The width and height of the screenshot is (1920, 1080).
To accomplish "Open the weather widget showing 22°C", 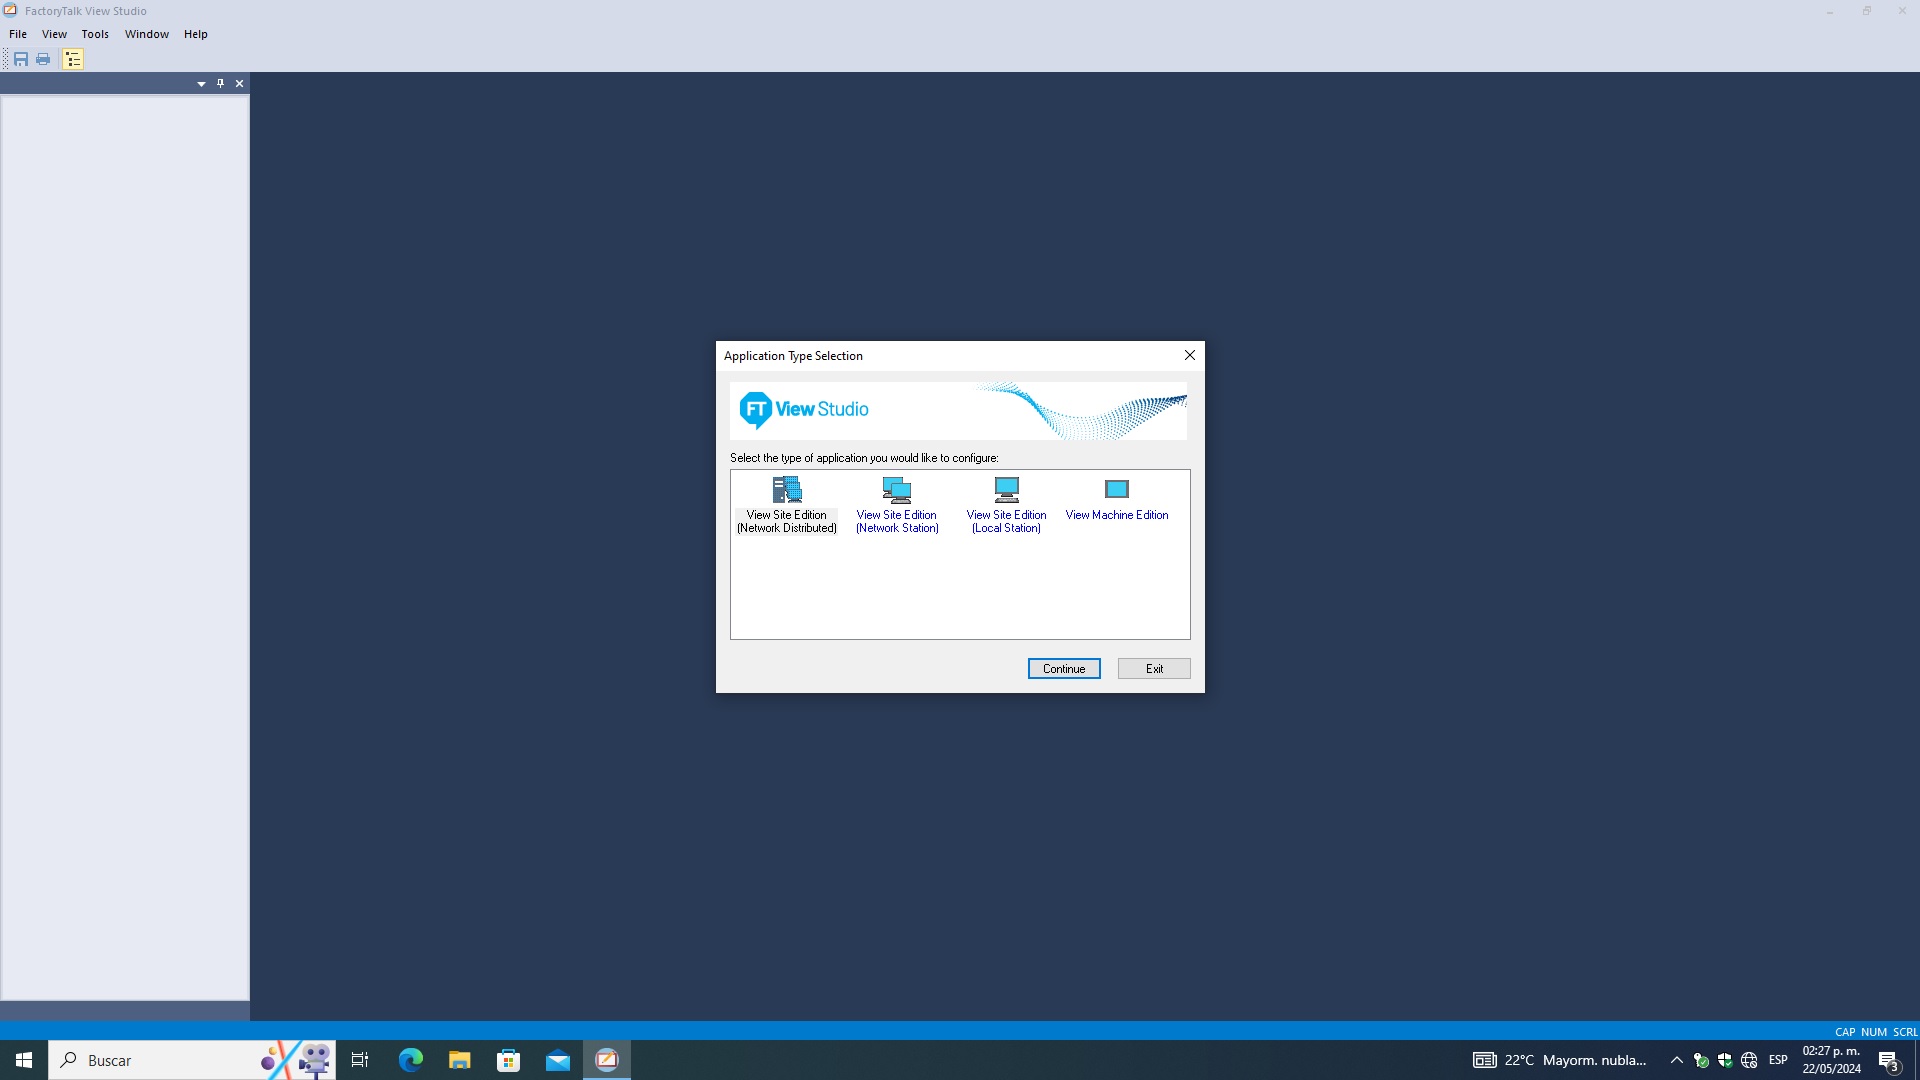I will (1560, 1060).
